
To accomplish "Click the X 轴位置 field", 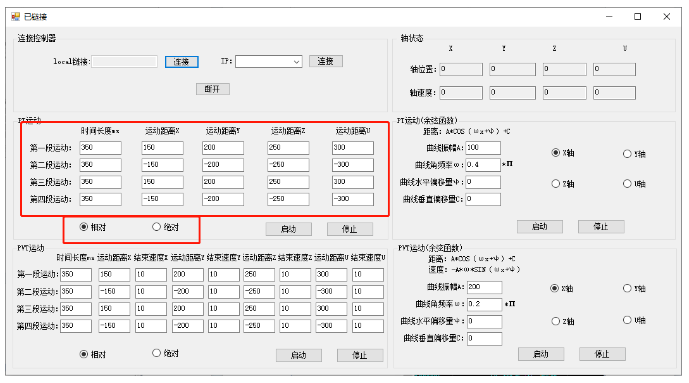I will point(461,69).
